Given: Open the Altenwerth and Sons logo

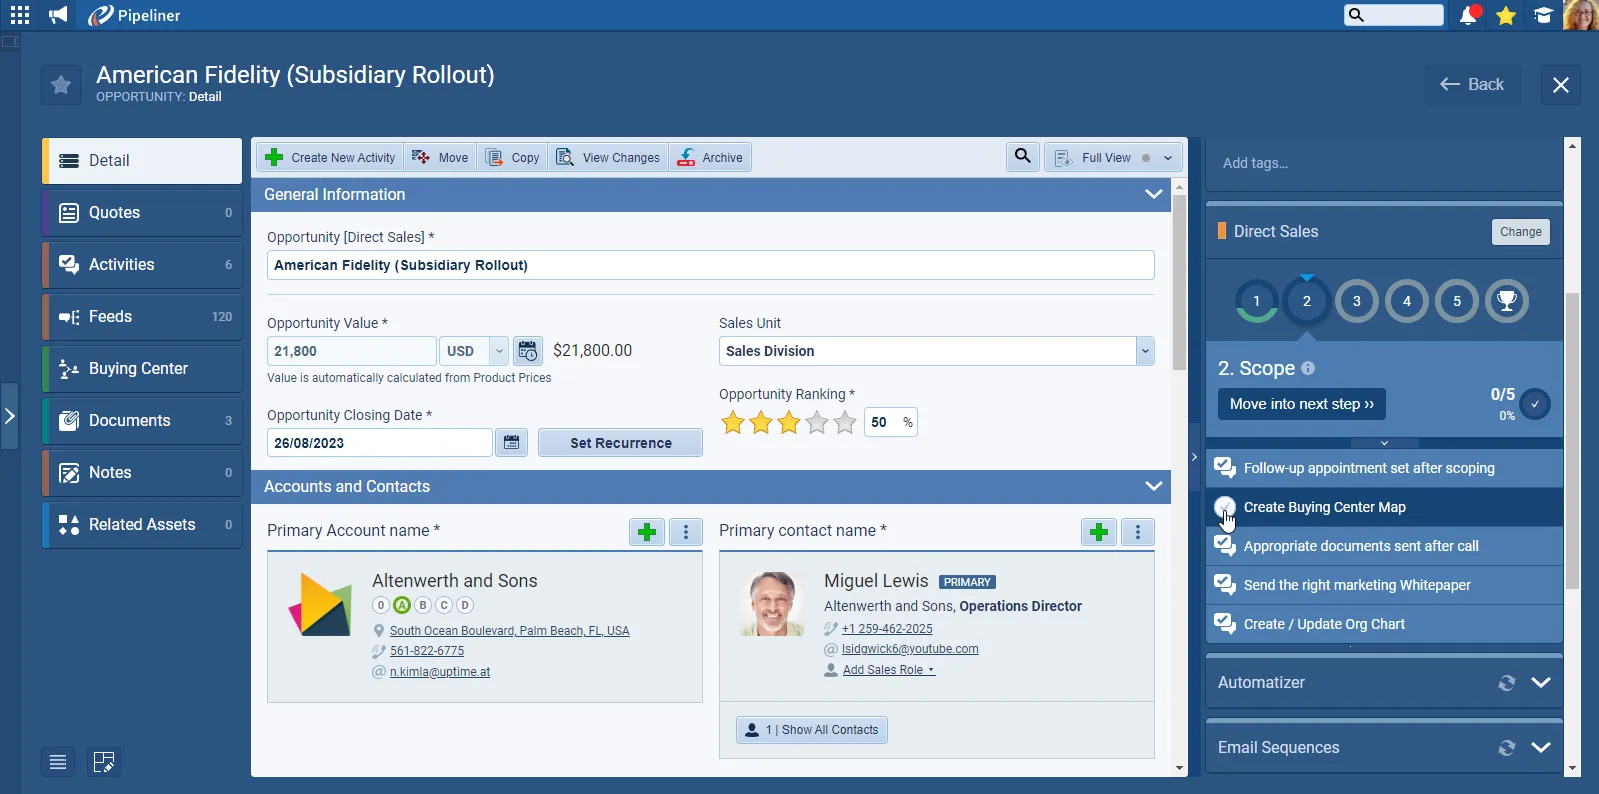Looking at the screenshot, I should point(320,605).
